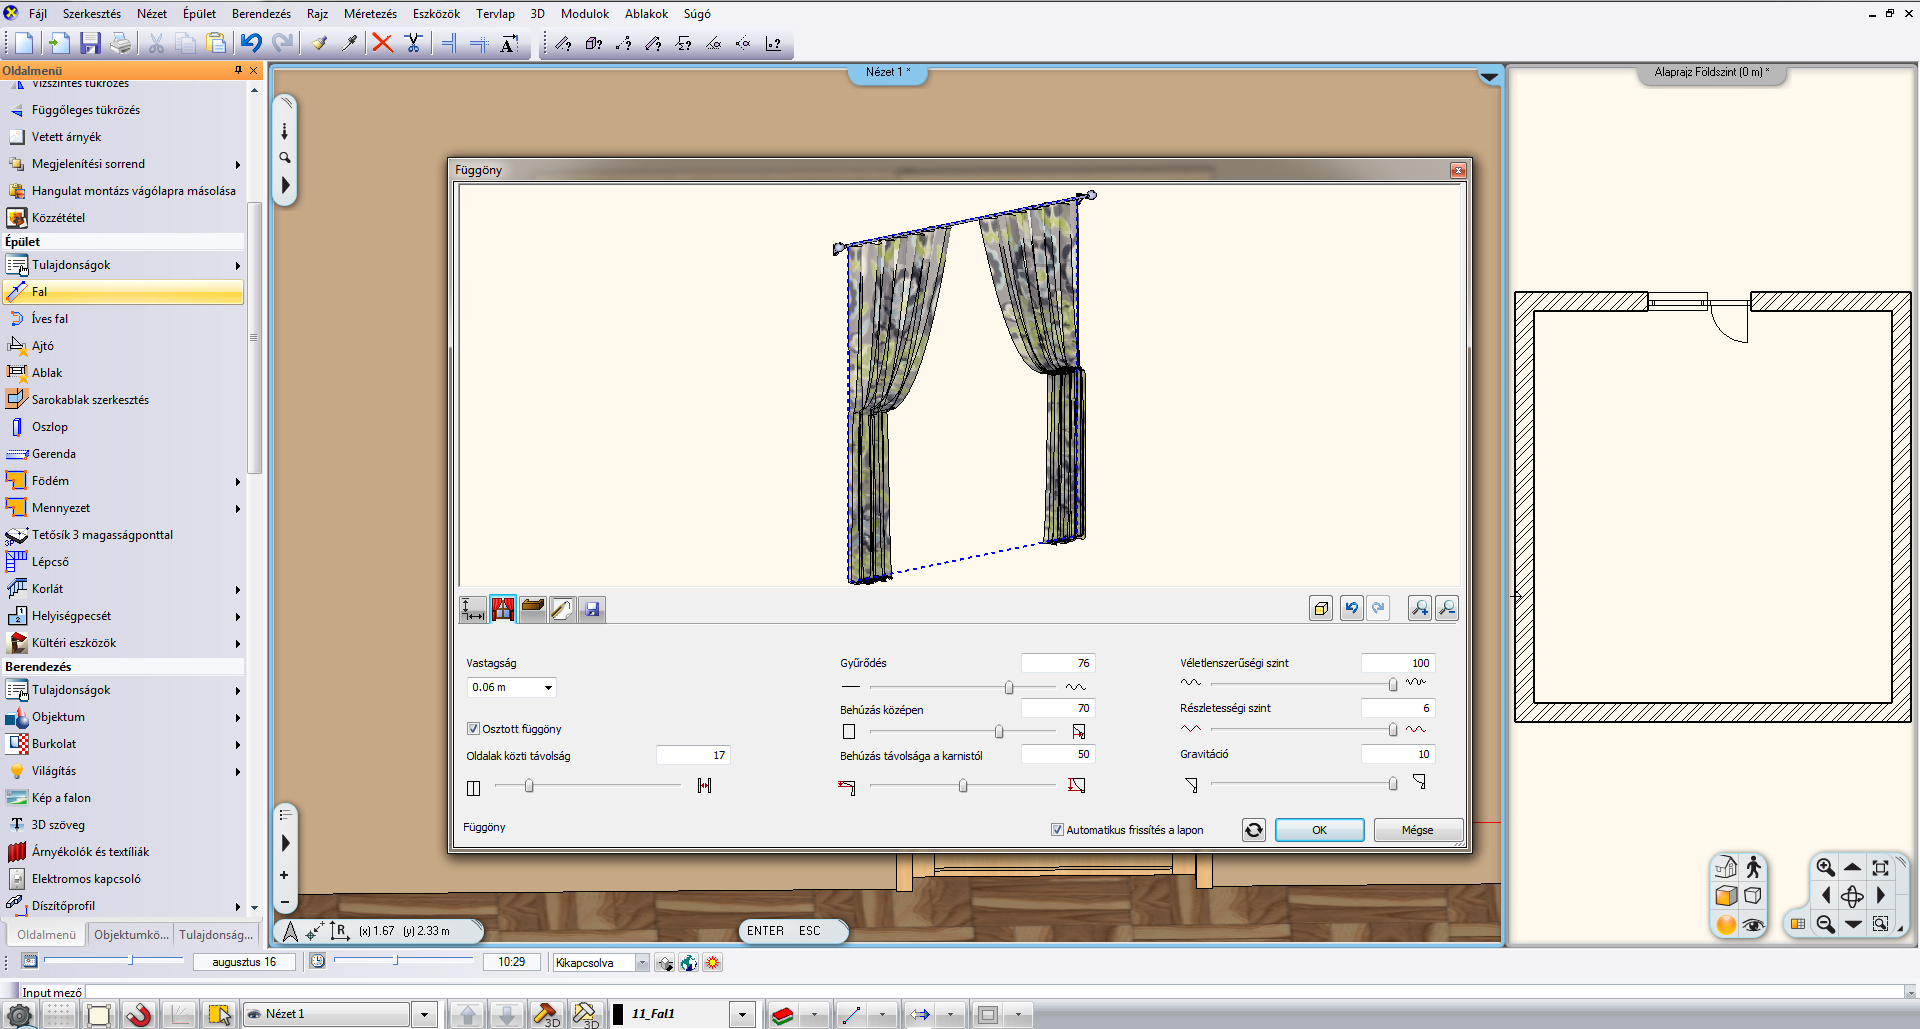Screen dimensions: 1920x1029
Task: Click the blue save icon in curtain dialog
Action: click(x=592, y=609)
